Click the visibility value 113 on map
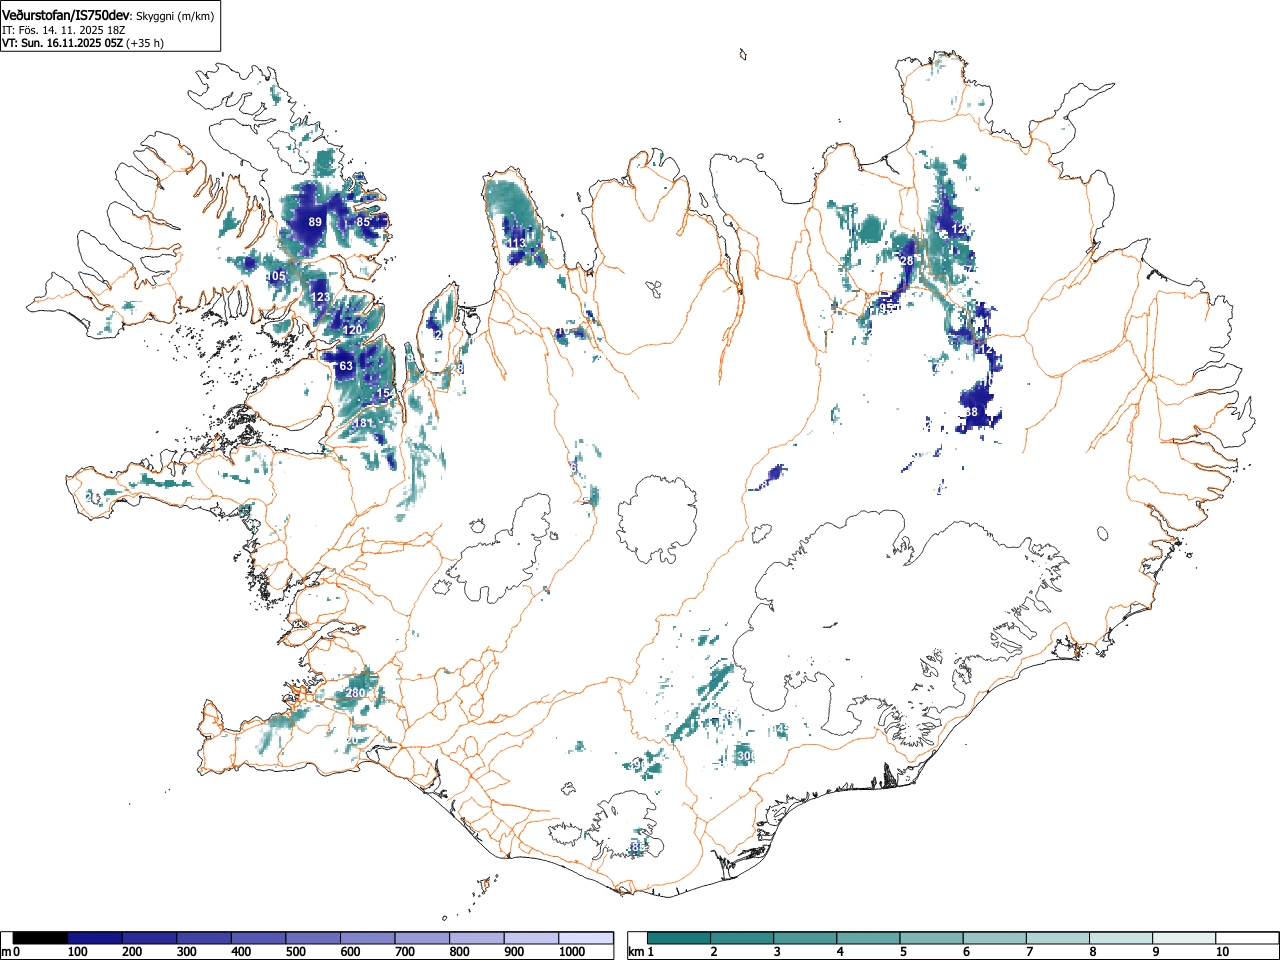 [x=516, y=244]
